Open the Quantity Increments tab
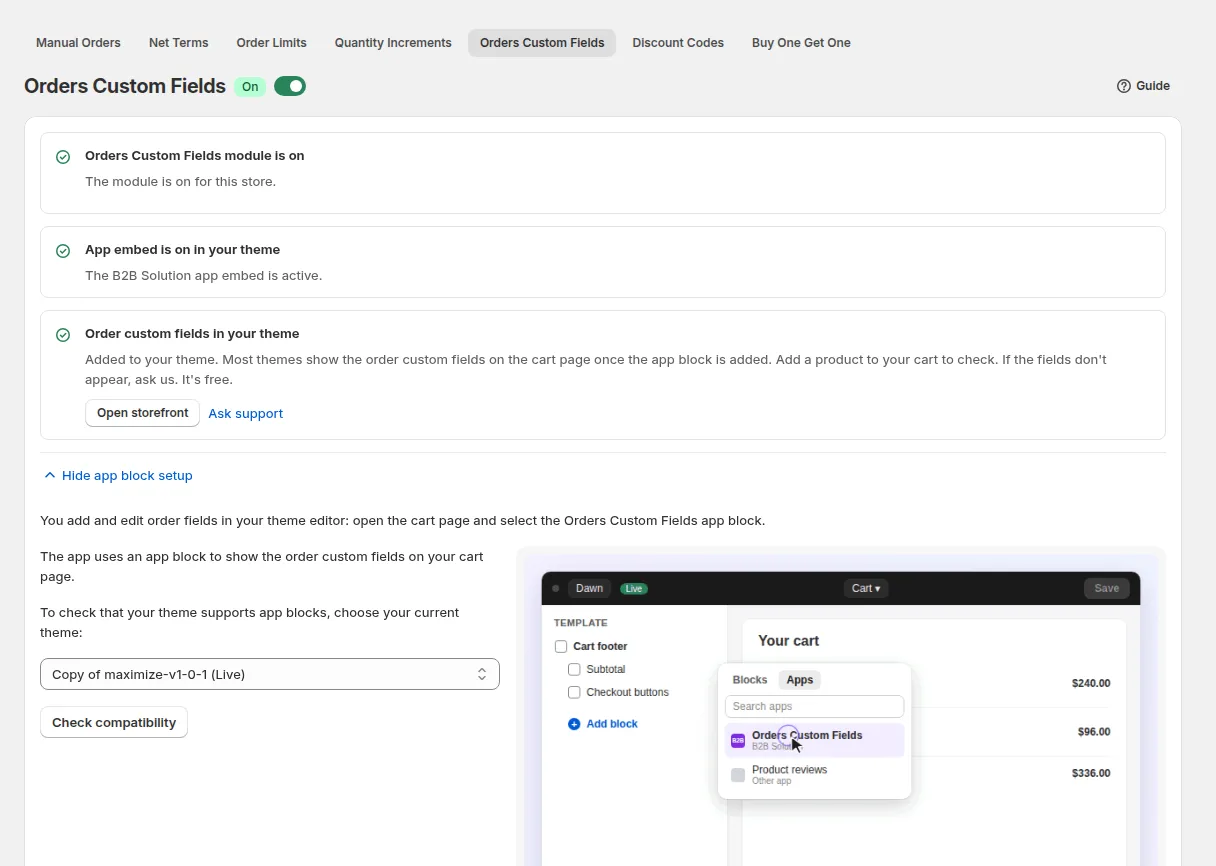Screen dimensions: 1216x866 pyautogui.click(x=393, y=43)
